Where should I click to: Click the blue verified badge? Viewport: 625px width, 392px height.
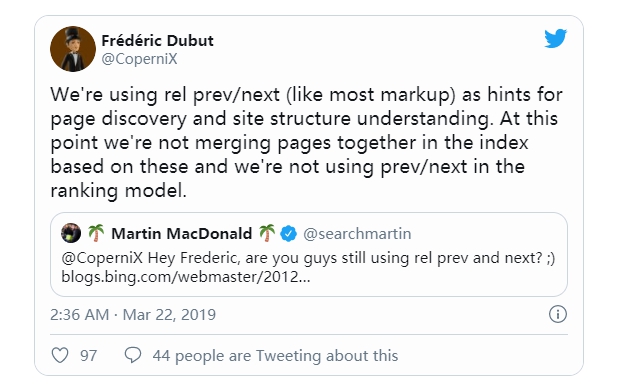click(x=289, y=234)
